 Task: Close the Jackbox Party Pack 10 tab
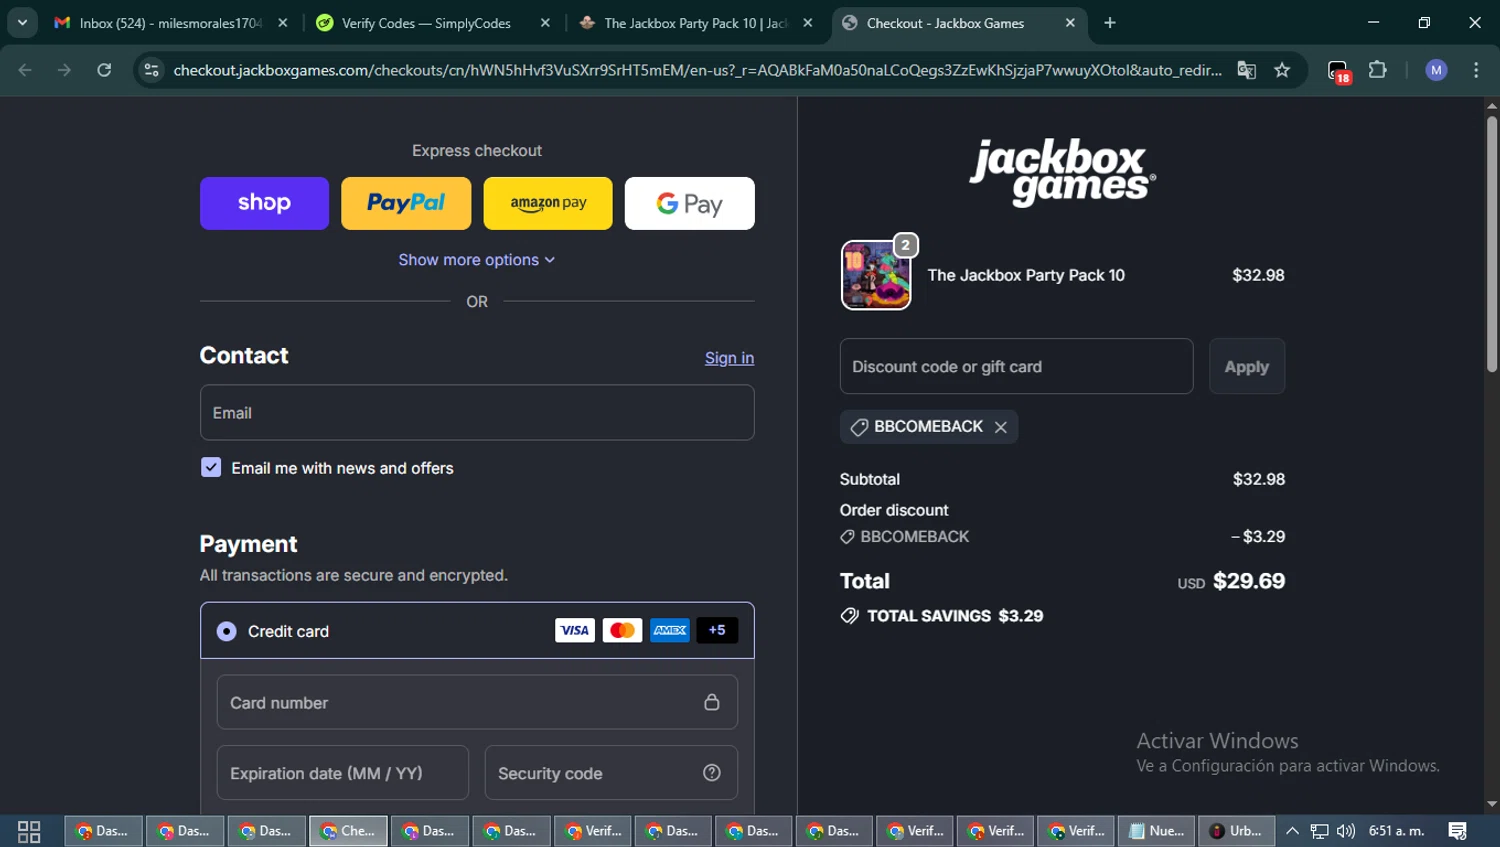tap(808, 23)
